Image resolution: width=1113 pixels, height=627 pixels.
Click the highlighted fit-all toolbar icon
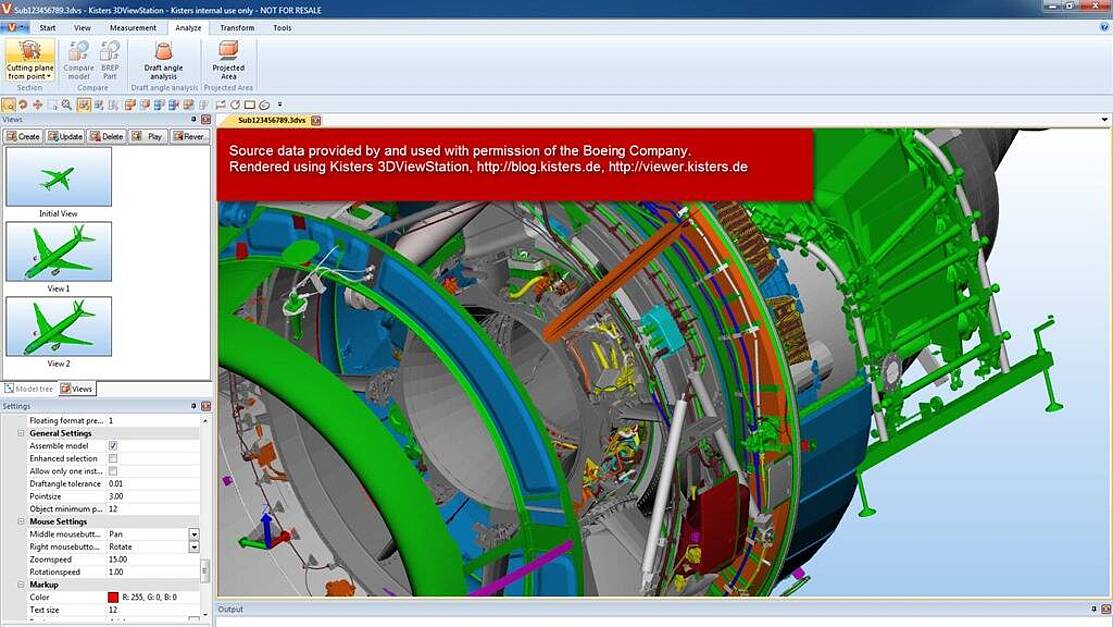84,105
